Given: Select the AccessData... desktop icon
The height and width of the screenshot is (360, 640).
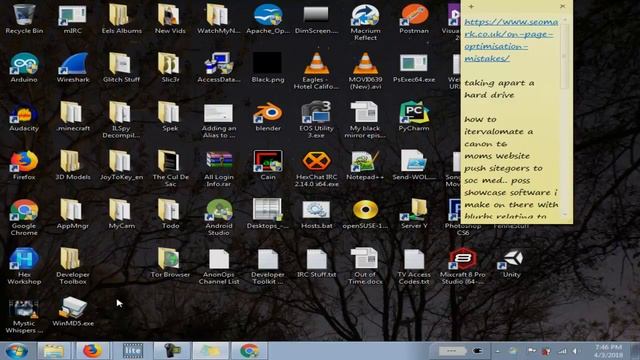Looking at the screenshot, I should pyautogui.click(x=219, y=67).
